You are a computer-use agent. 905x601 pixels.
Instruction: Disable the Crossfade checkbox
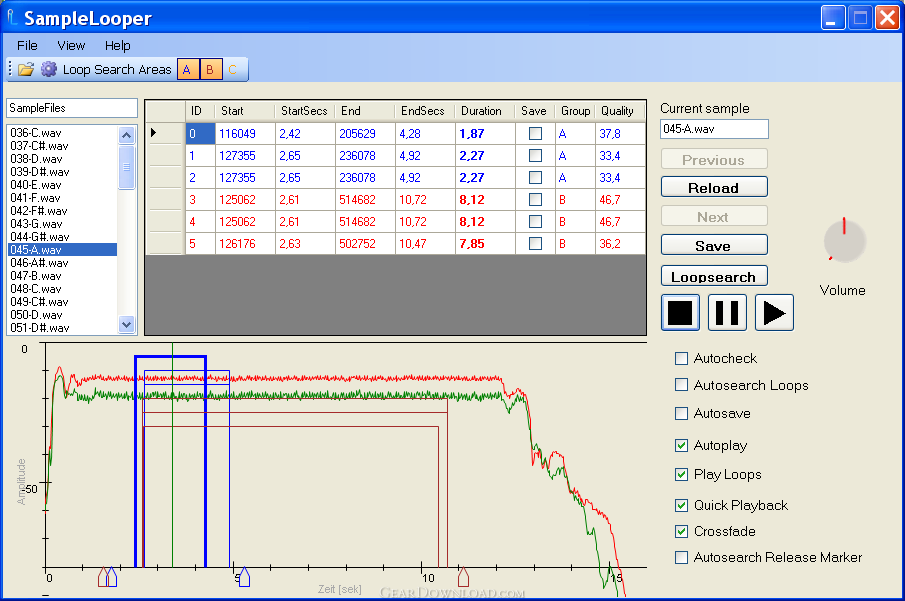pos(682,531)
